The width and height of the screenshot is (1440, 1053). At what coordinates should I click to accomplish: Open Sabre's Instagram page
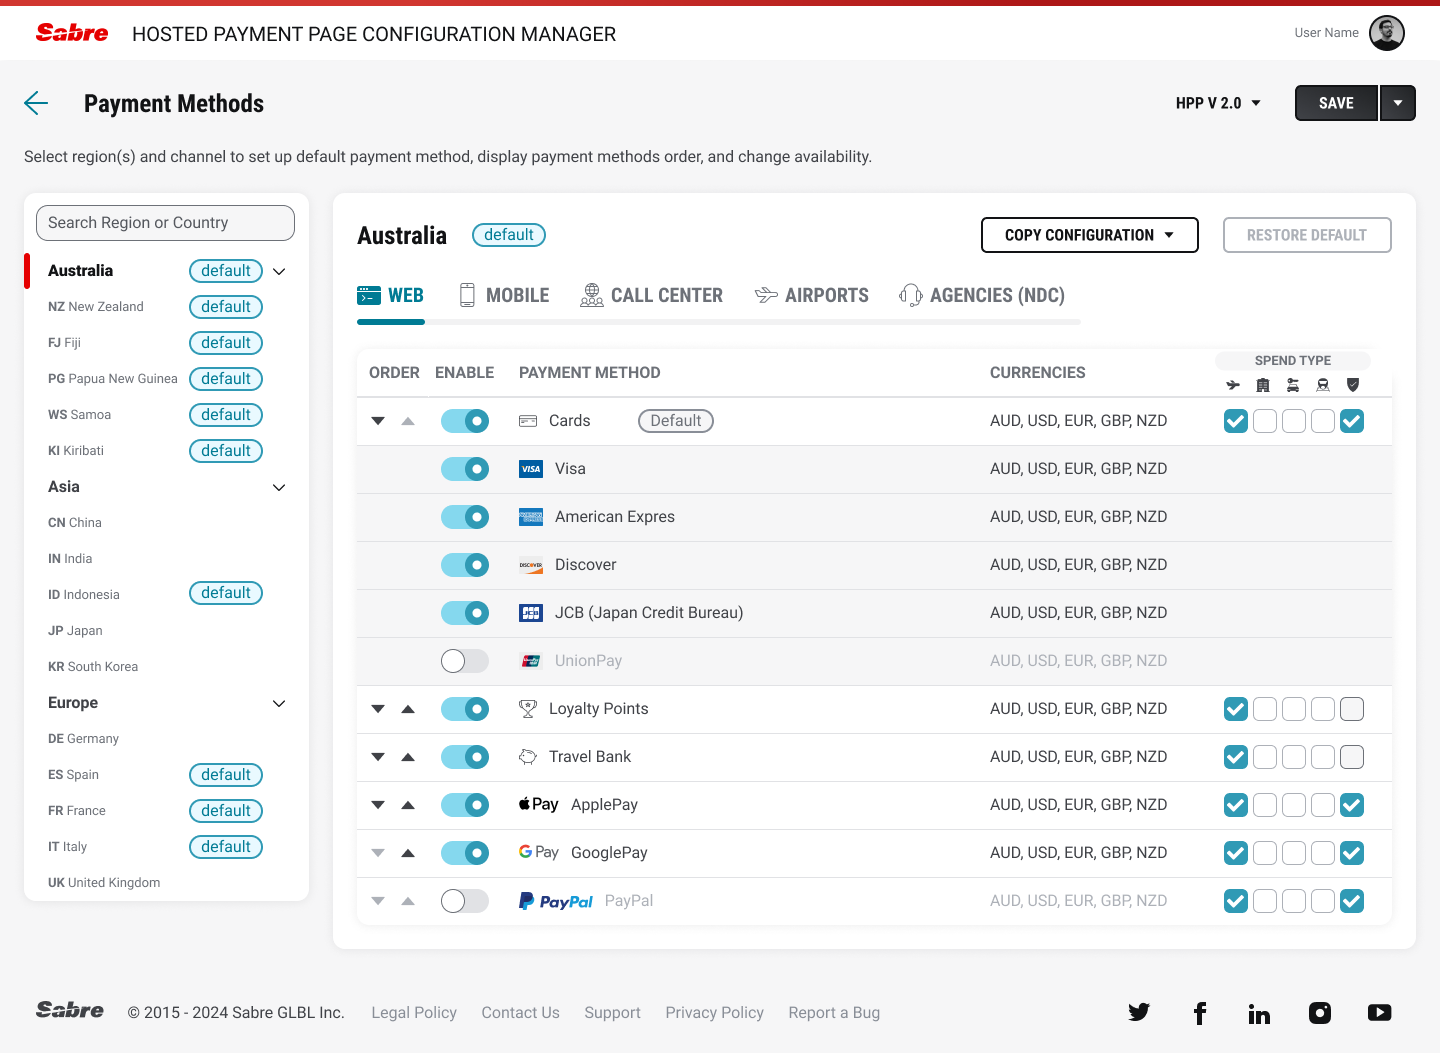(x=1320, y=1013)
